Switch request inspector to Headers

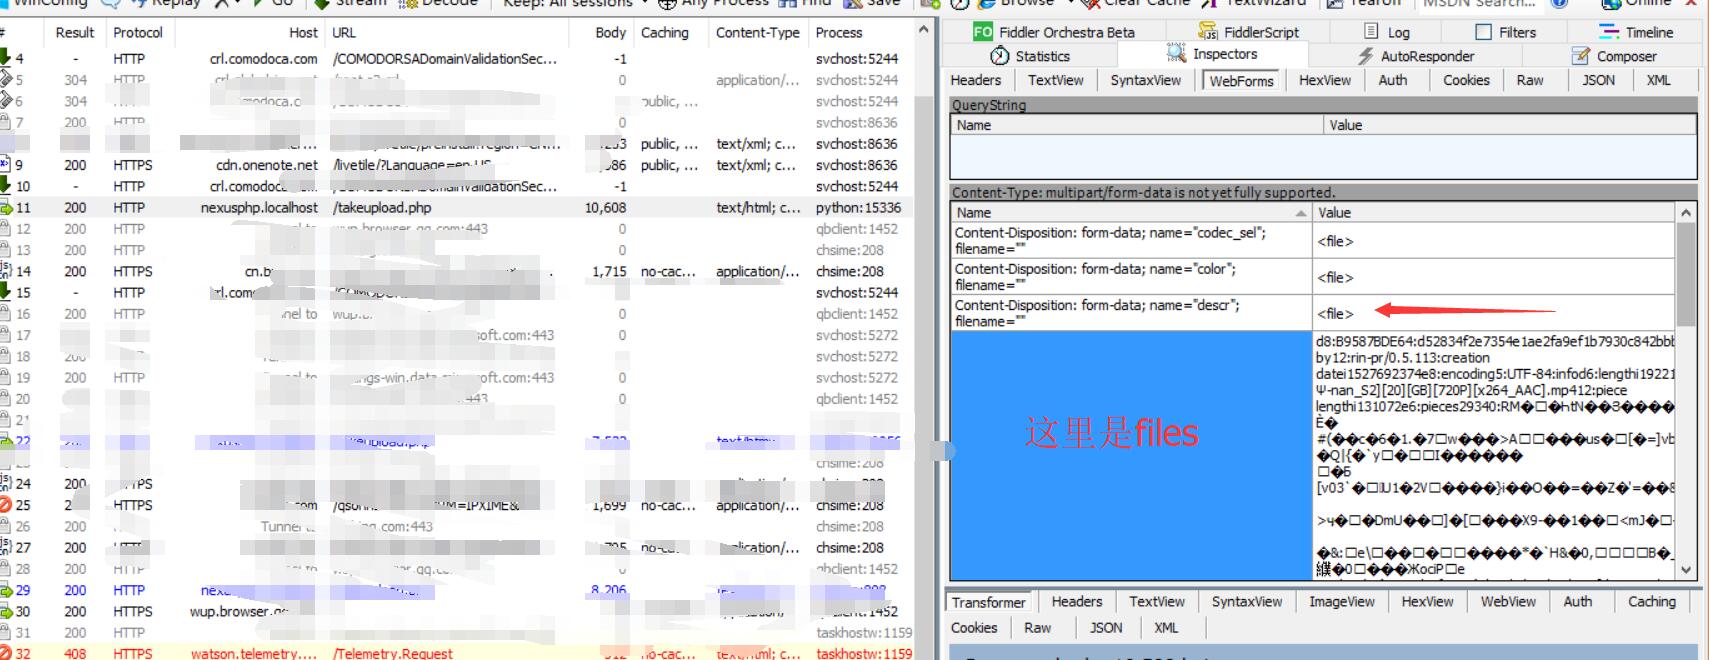tap(976, 80)
